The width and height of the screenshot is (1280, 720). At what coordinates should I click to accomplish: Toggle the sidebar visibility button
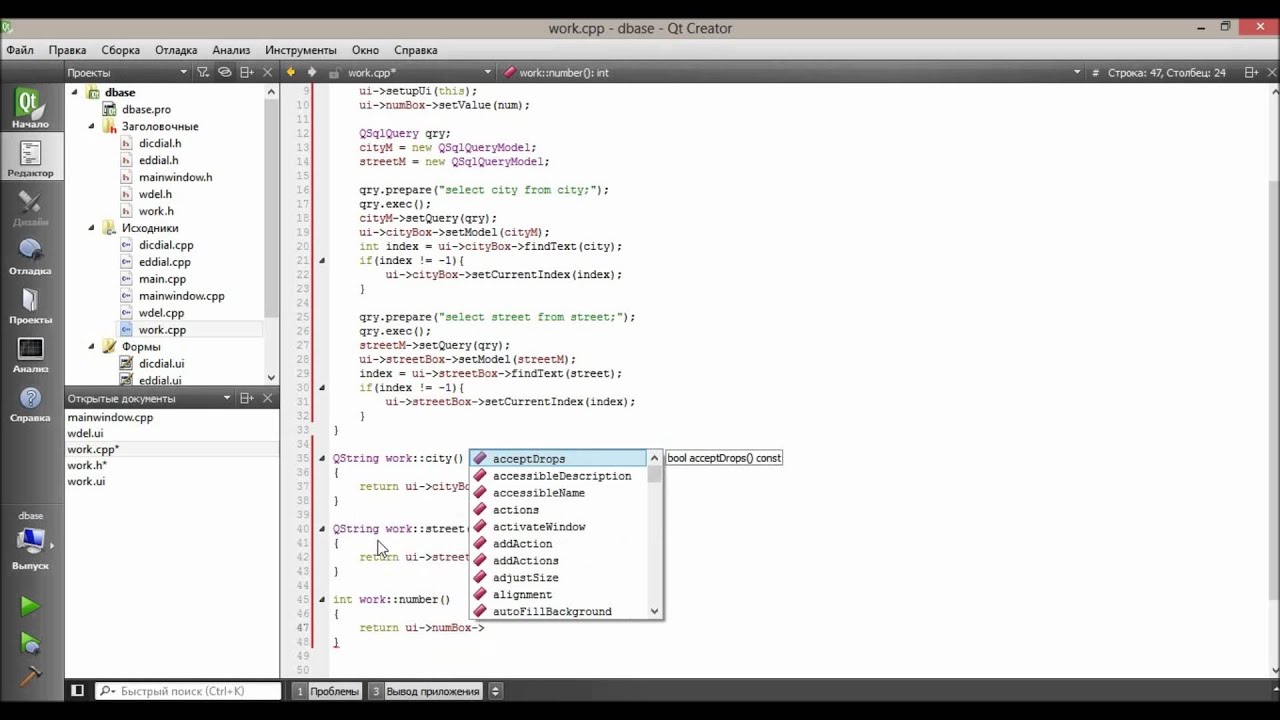[x=77, y=691]
